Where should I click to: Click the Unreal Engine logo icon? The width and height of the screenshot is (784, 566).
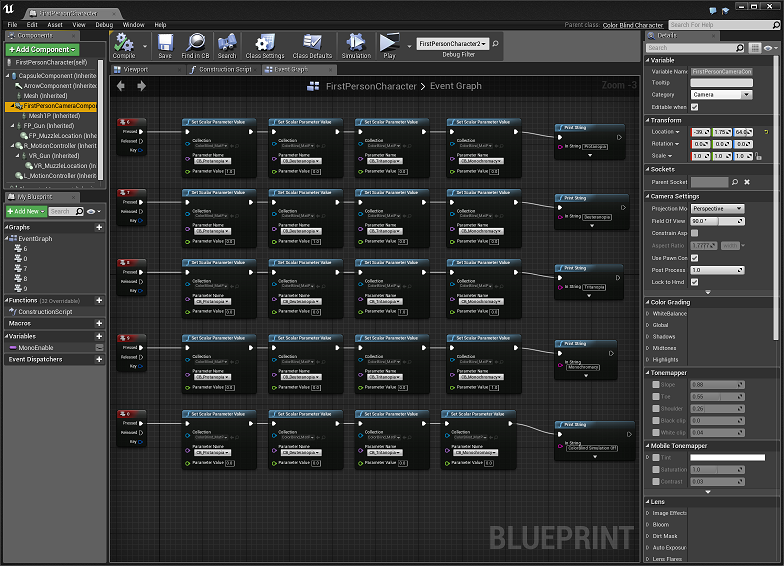9,9
